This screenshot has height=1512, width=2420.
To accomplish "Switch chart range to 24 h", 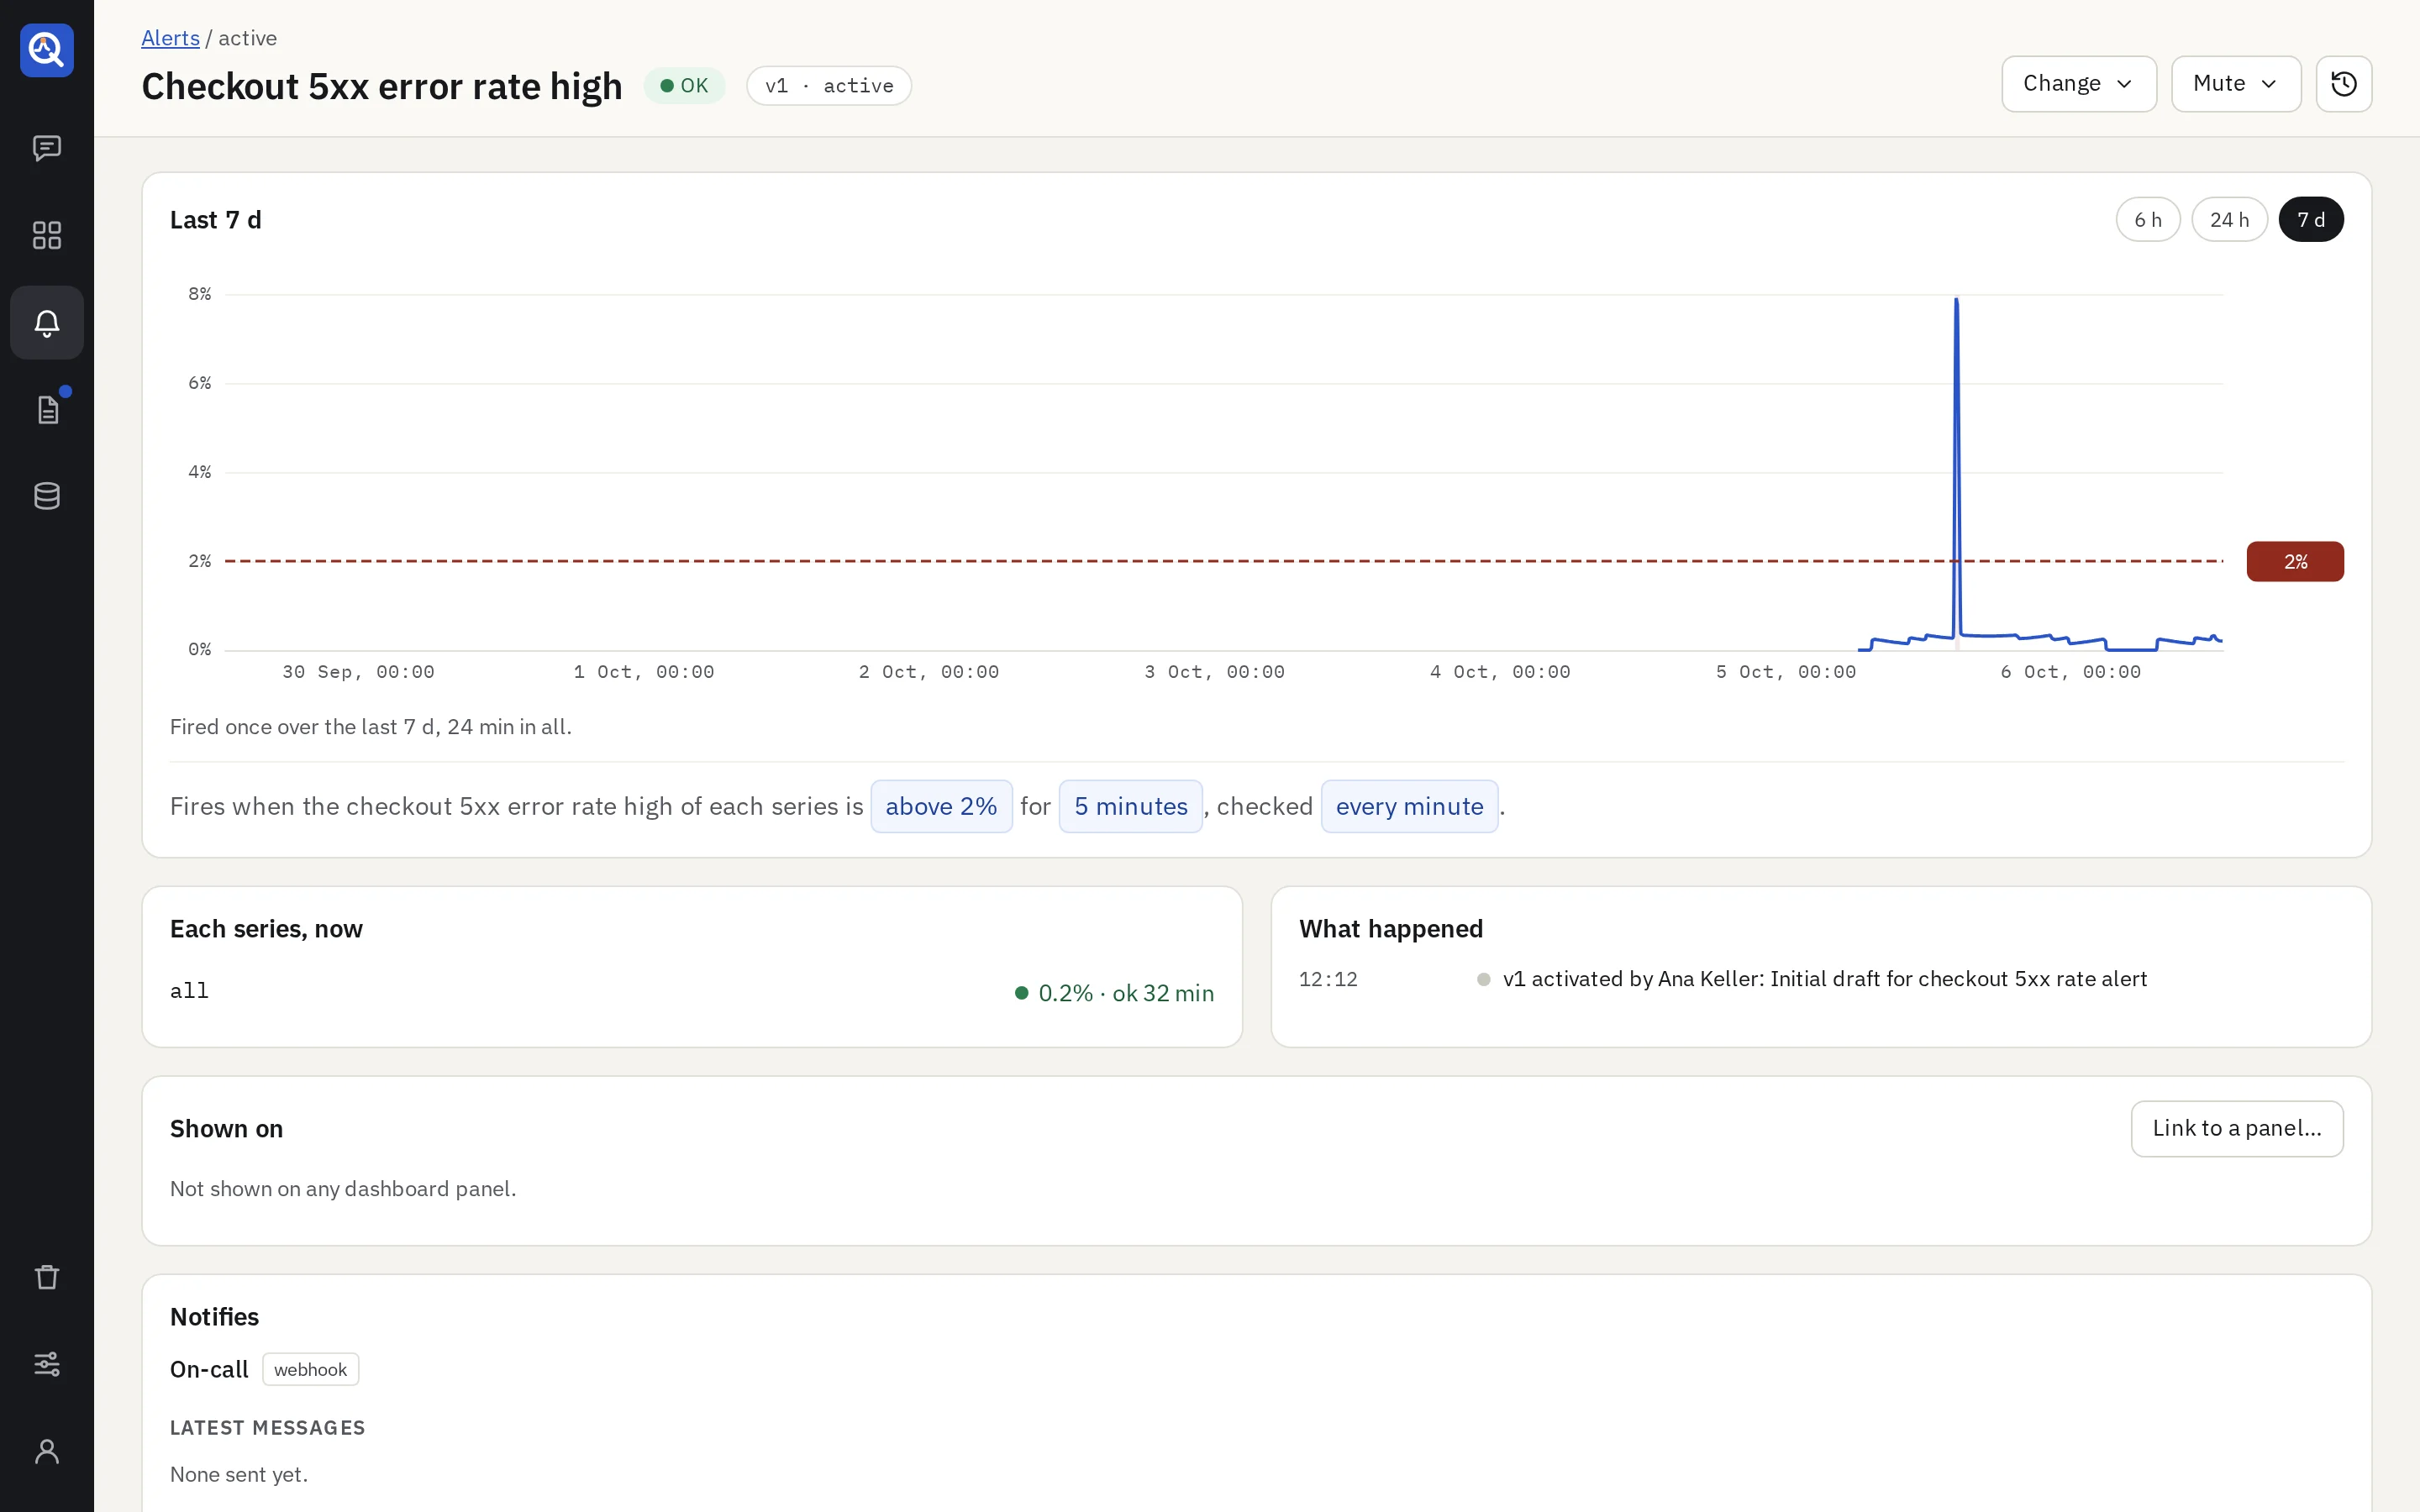I will click(x=2229, y=220).
